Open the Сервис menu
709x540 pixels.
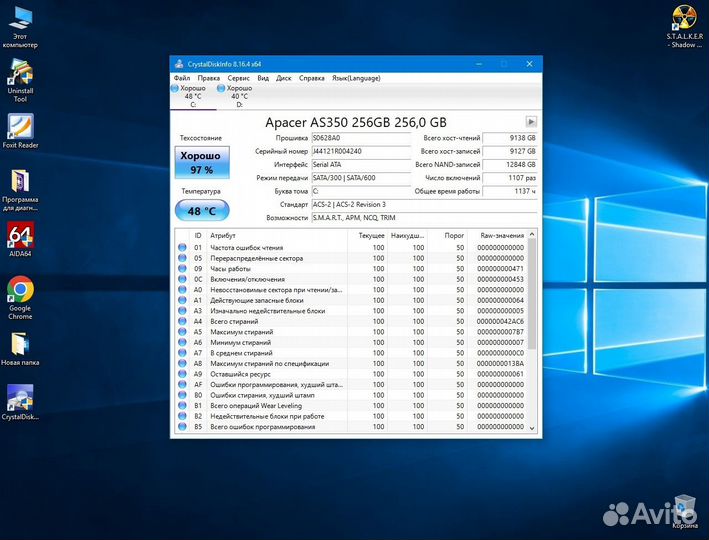238,78
